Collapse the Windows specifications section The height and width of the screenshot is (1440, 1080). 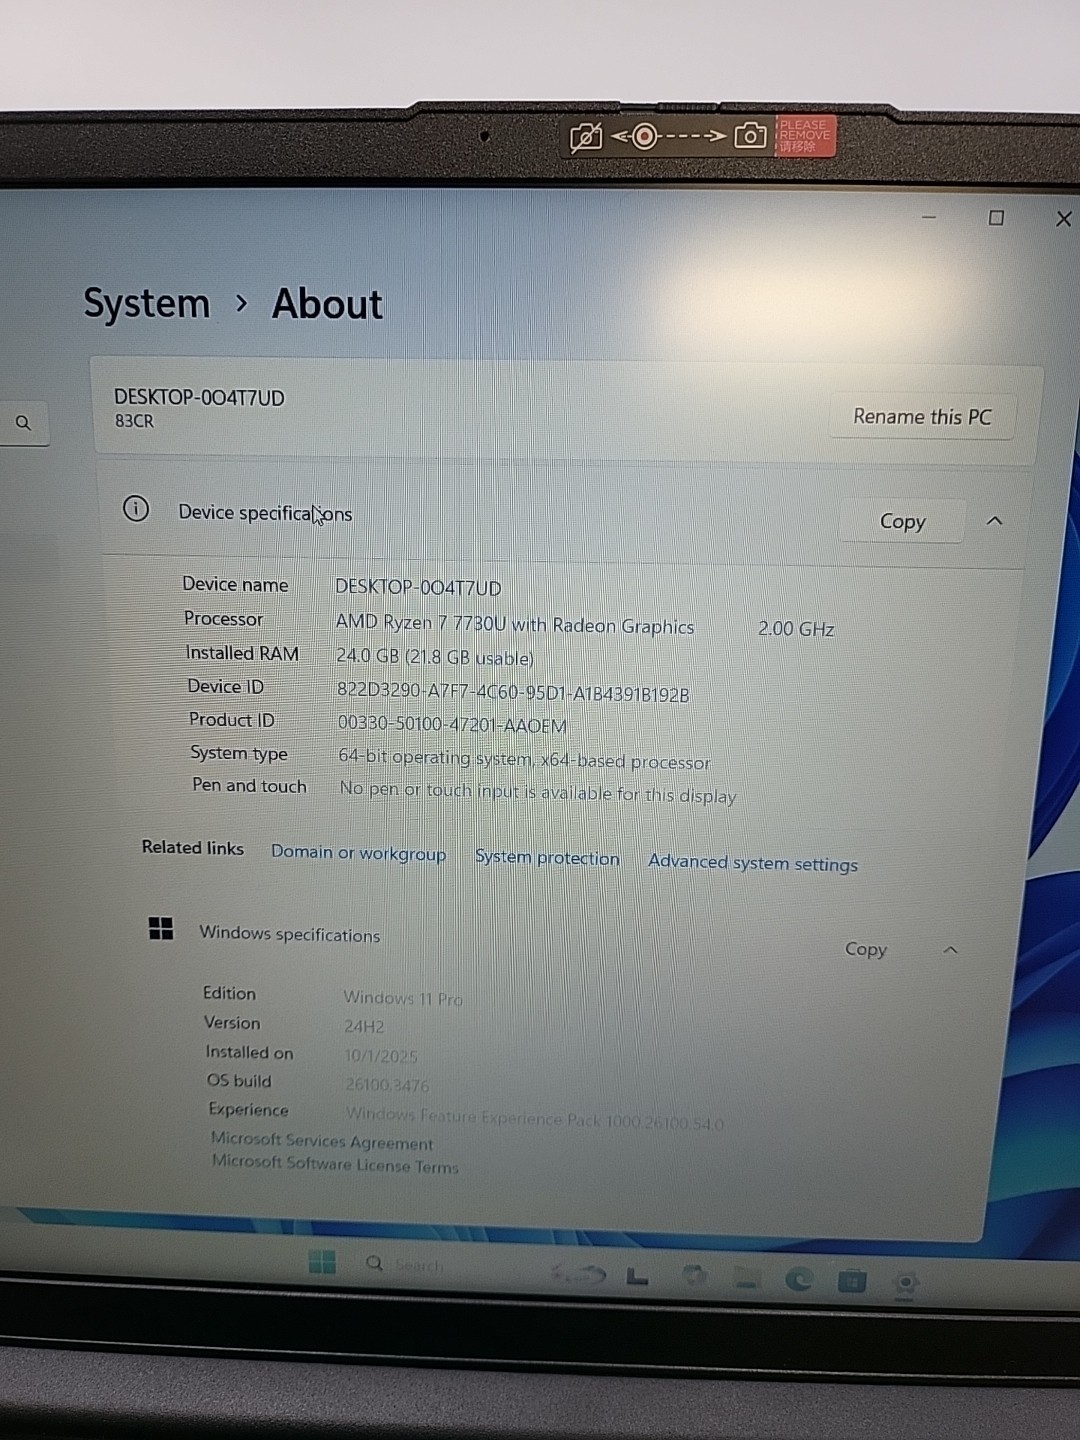(x=951, y=950)
